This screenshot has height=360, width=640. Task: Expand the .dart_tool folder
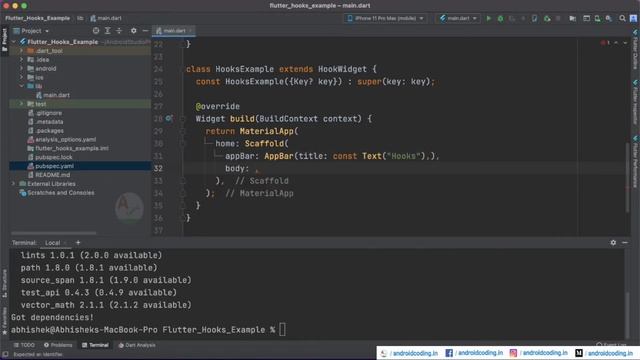coord(22,51)
